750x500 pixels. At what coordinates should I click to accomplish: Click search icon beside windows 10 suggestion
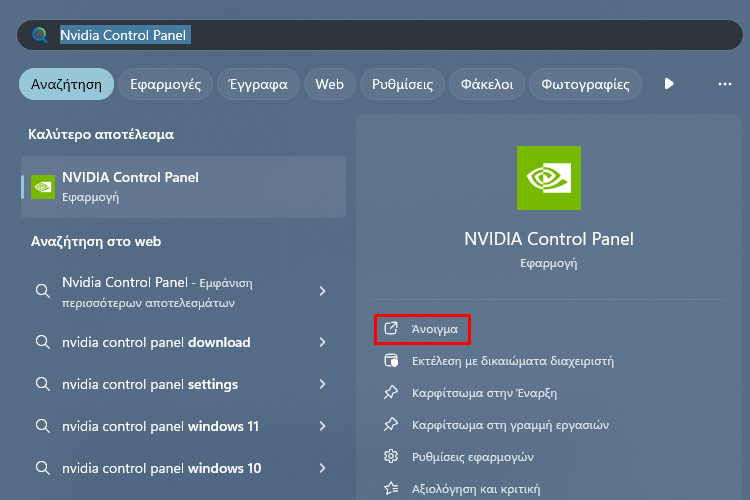43,468
